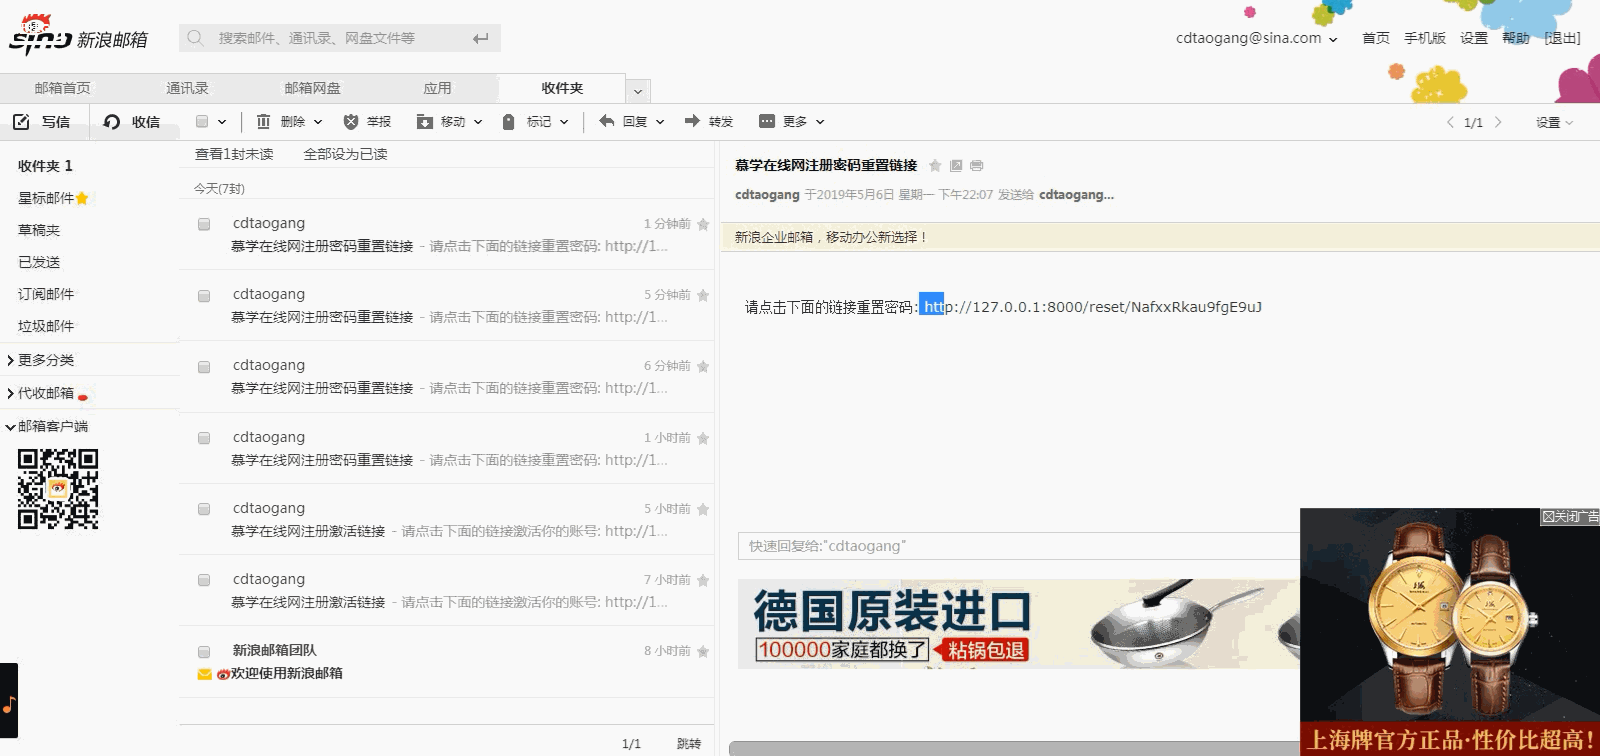Collapse the 邮箱客户端 section
Image resolution: width=1600 pixels, height=756 pixels.
[47, 426]
